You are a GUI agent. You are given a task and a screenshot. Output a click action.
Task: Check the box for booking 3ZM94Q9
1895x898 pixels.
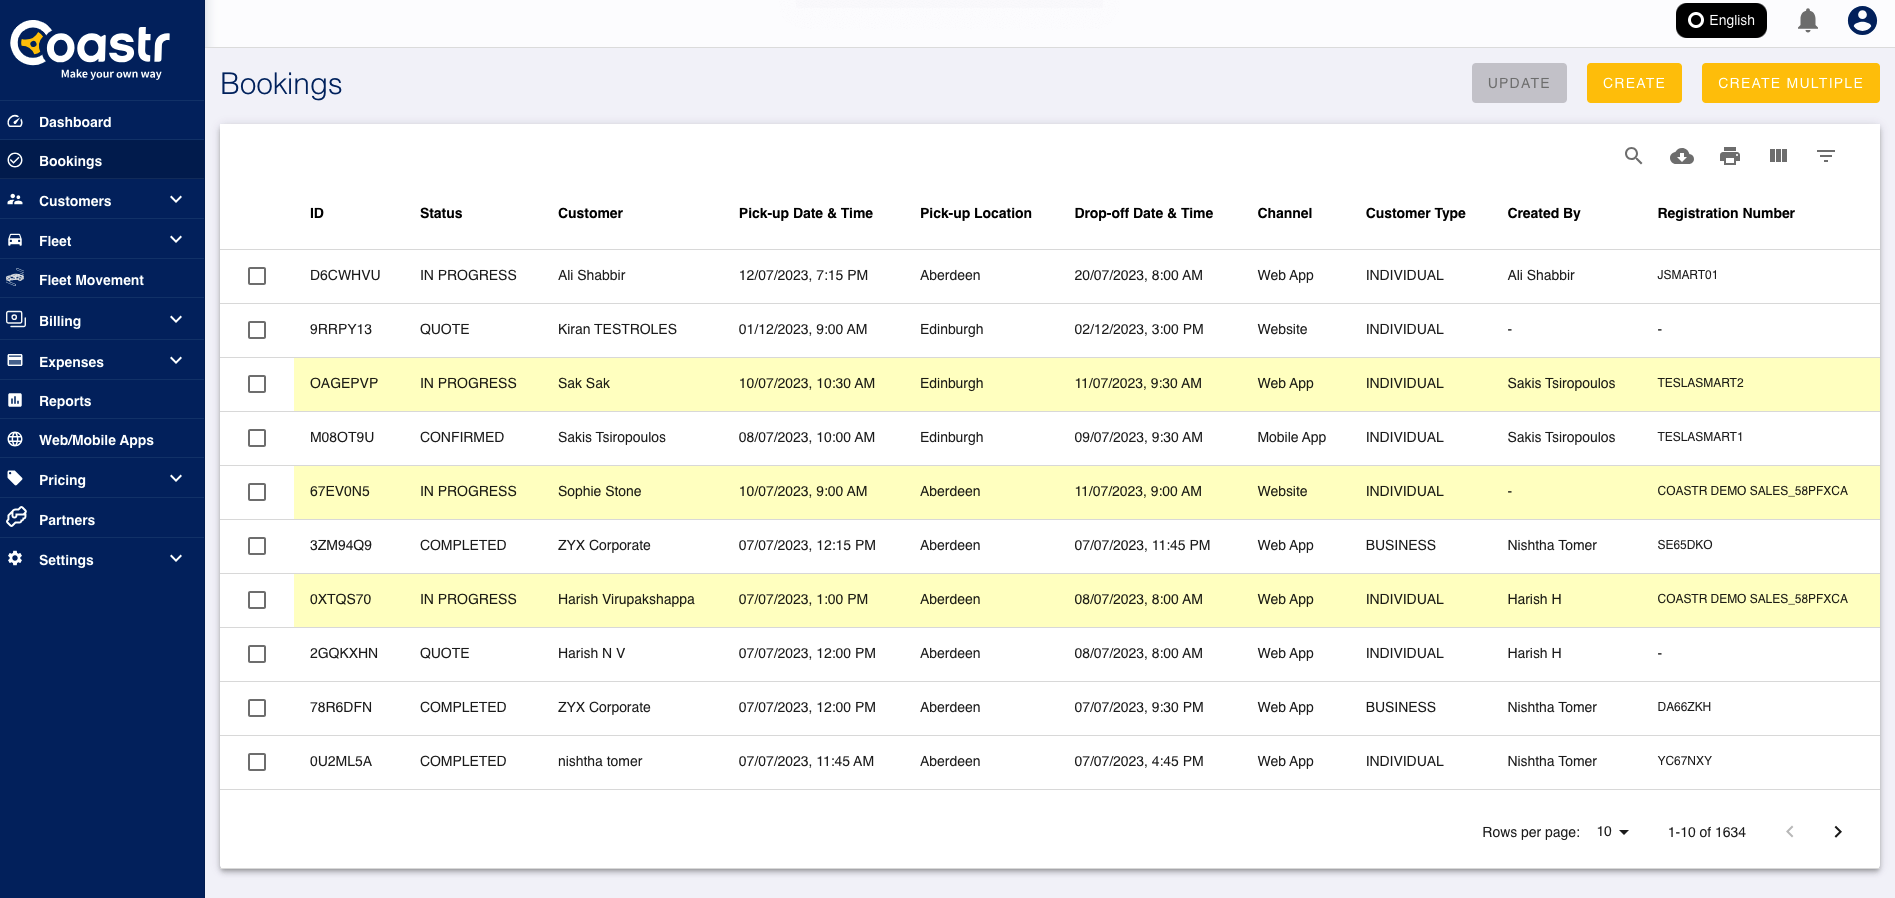point(257,546)
